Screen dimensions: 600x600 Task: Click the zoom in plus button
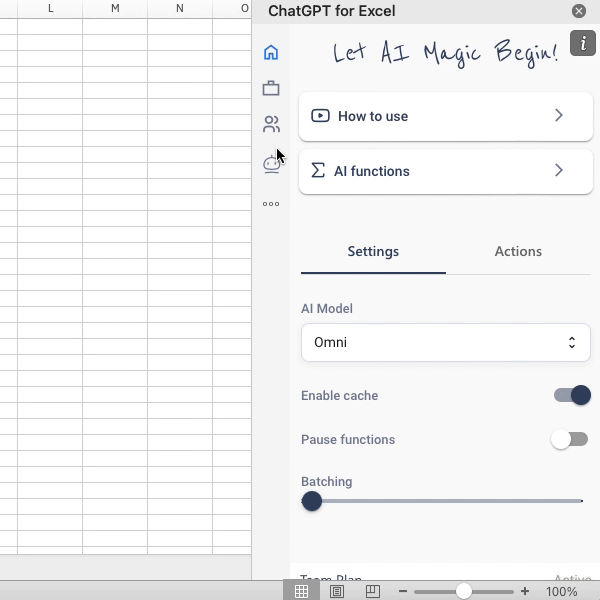tap(525, 591)
